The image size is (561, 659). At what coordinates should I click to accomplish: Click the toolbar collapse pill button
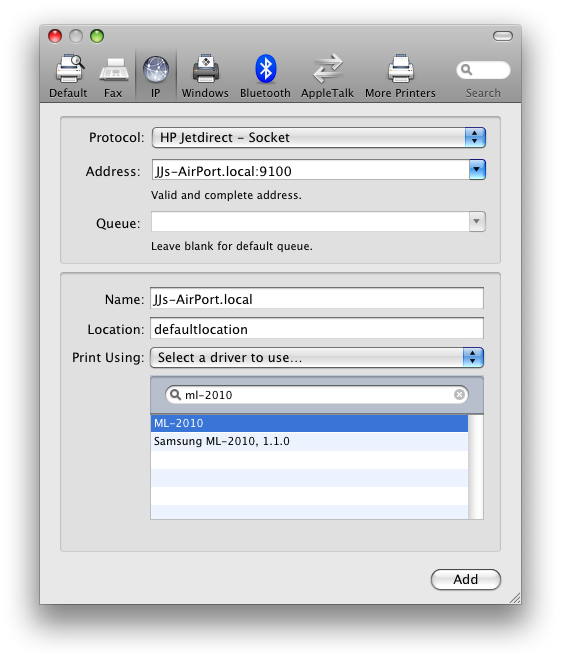pos(503,36)
